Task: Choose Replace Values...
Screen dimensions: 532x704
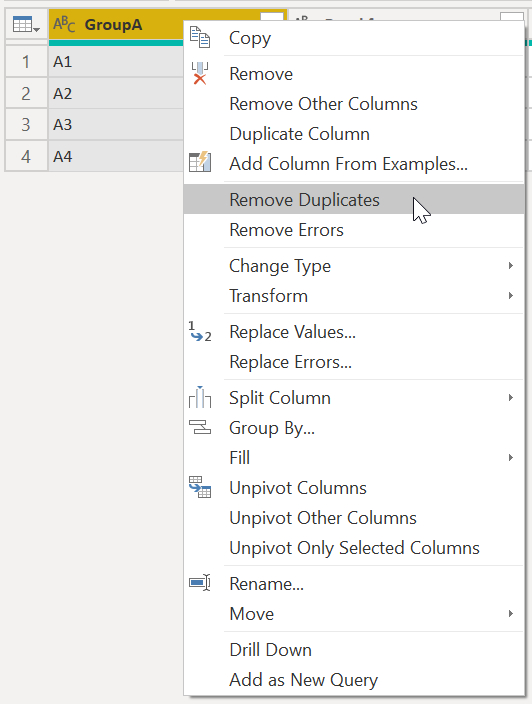Action: pos(354,332)
